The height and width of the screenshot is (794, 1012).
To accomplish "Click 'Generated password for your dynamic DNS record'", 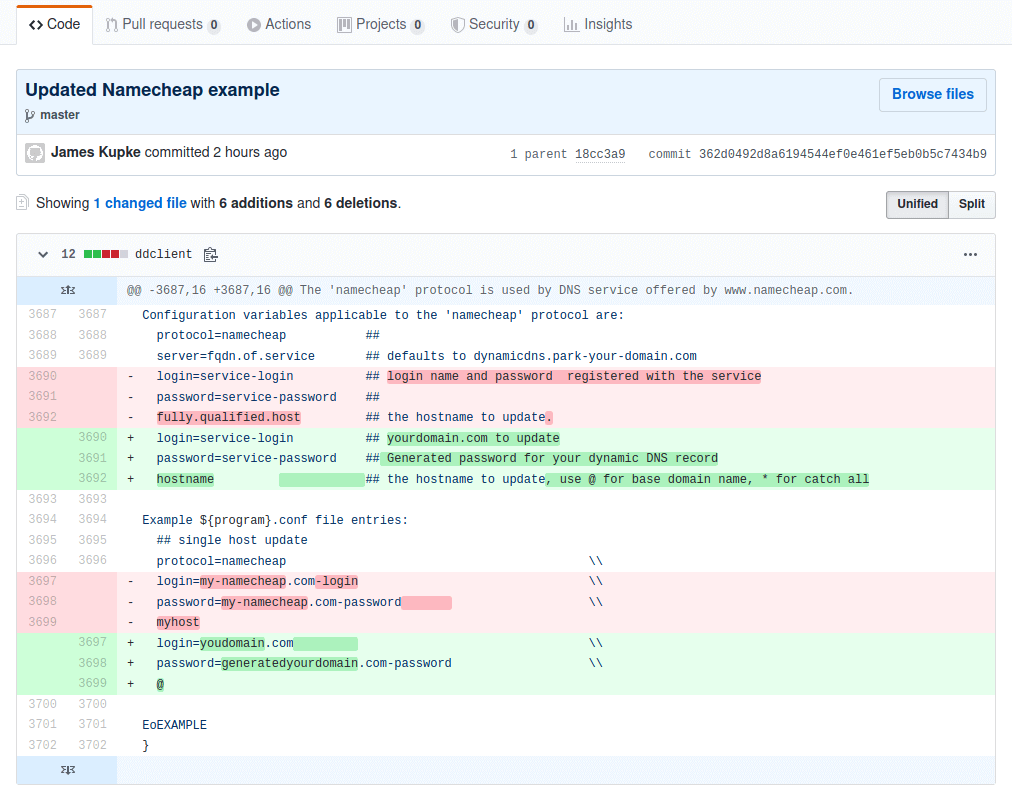I will coord(552,458).
